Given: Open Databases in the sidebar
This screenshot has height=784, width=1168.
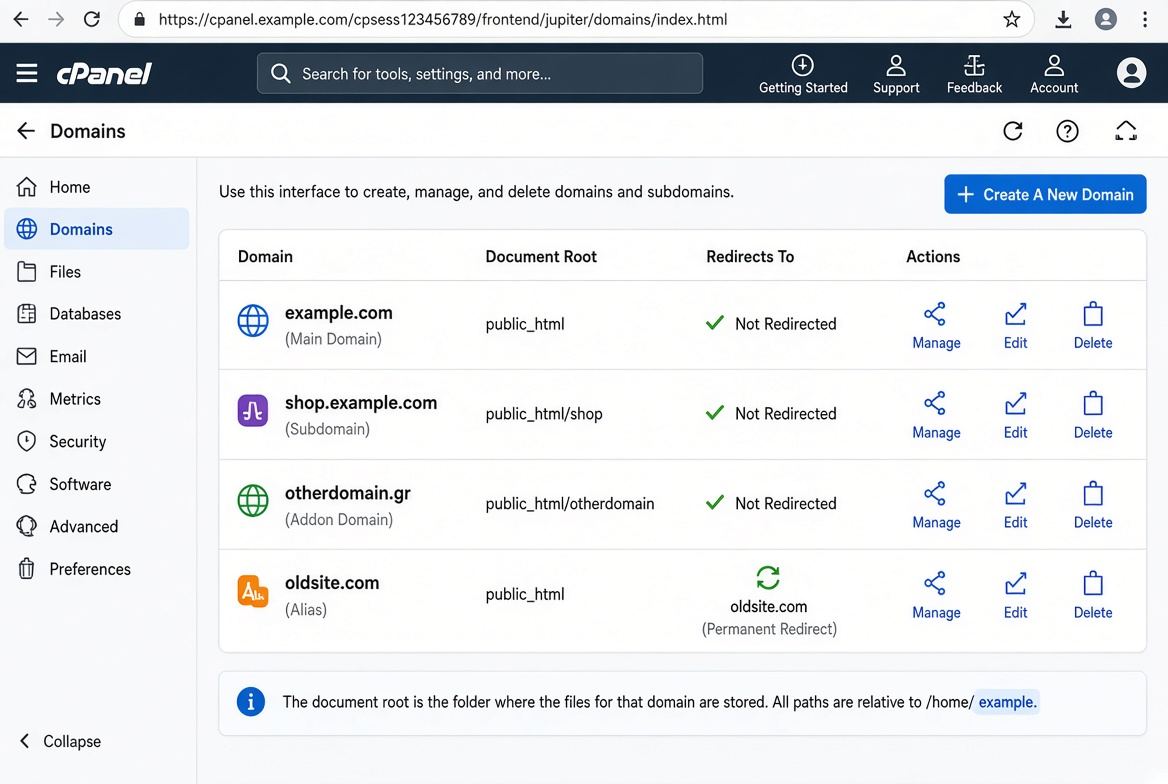Looking at the screenshot, I should pos(97,314).
